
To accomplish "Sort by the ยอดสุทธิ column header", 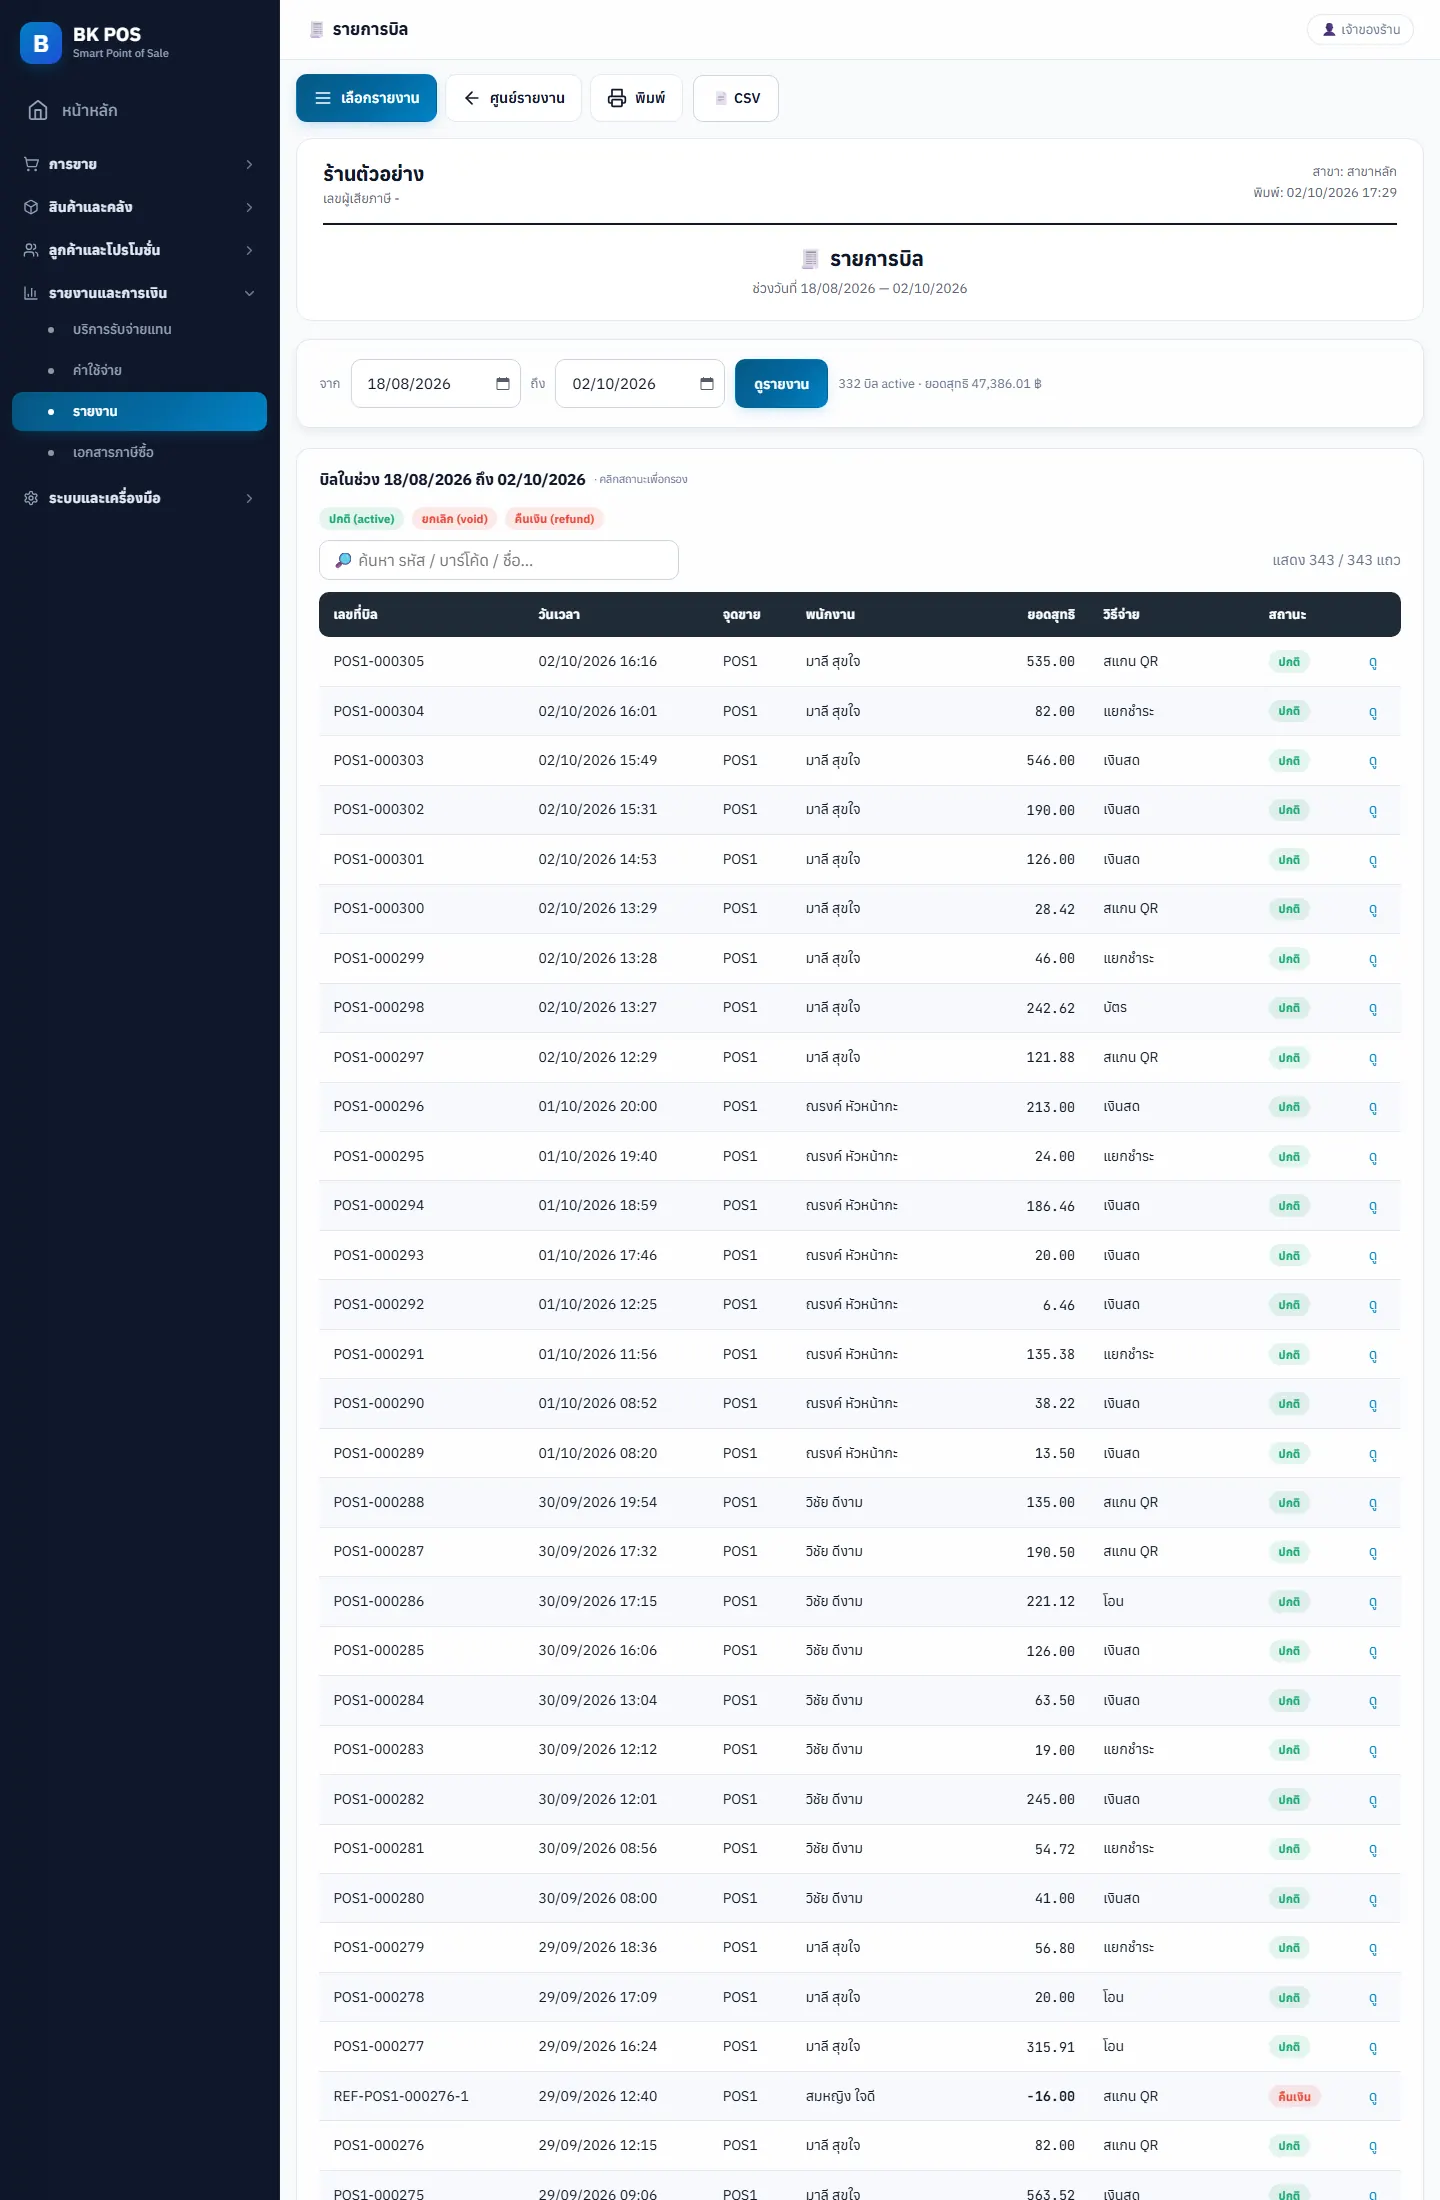I will pyautogui.click(x=1051, y=615).
